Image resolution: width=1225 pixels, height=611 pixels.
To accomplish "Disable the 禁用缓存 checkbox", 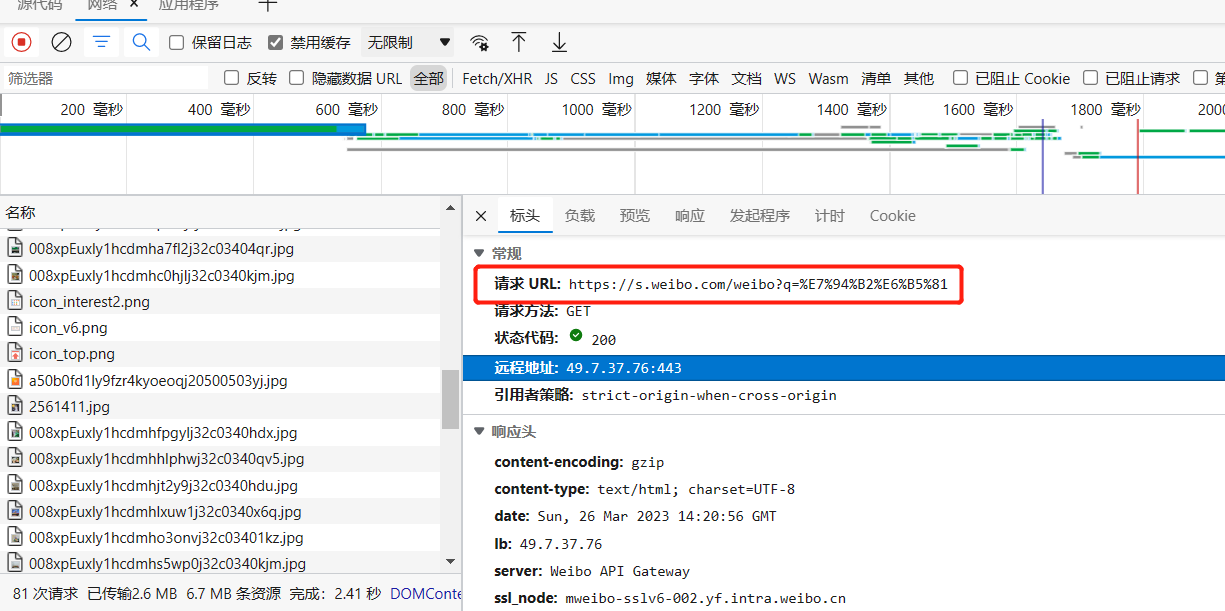I will point(273,42).
